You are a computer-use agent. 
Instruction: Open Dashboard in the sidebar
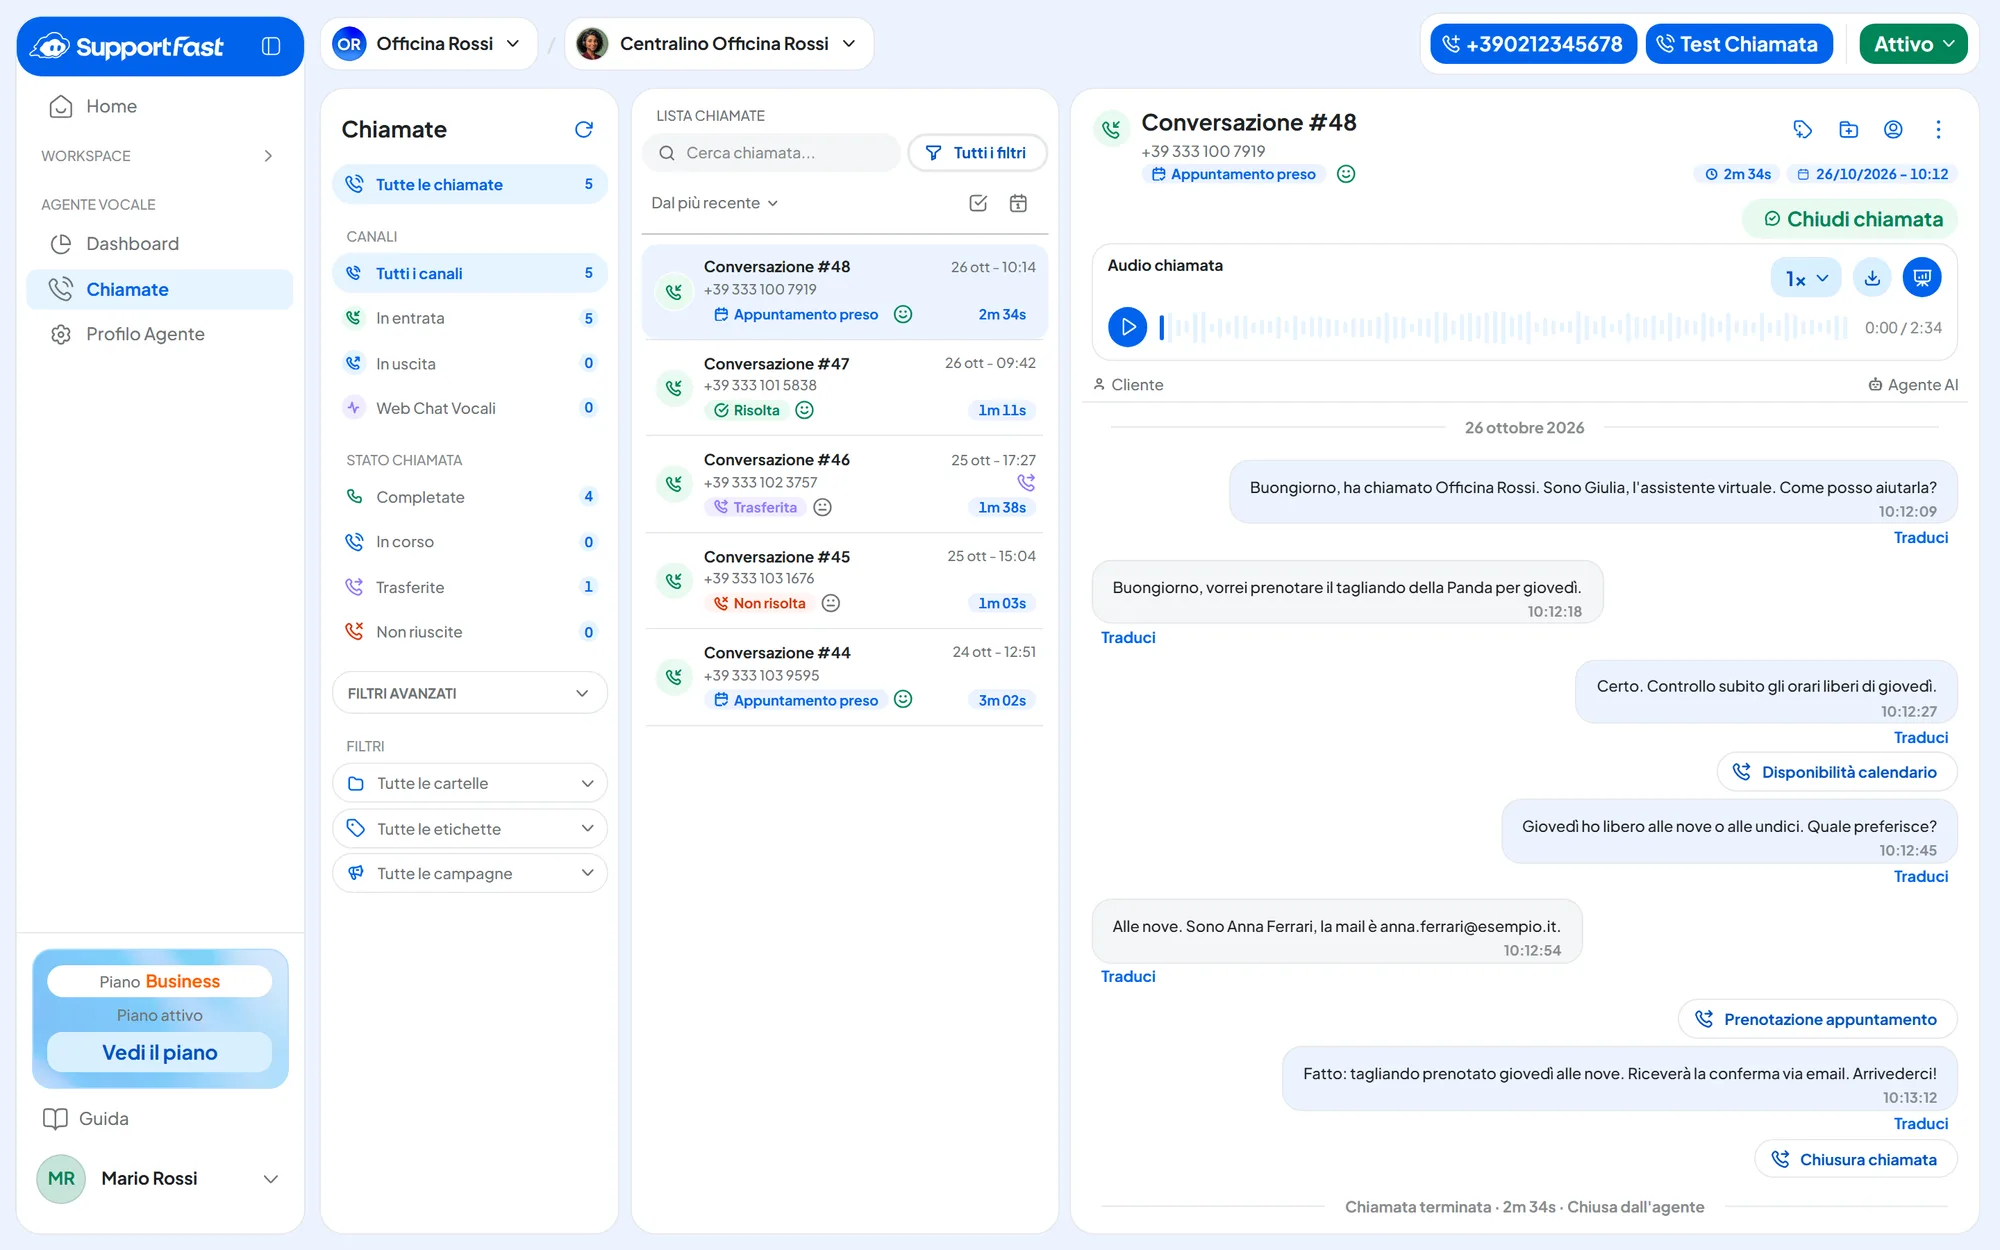point(160,244)
